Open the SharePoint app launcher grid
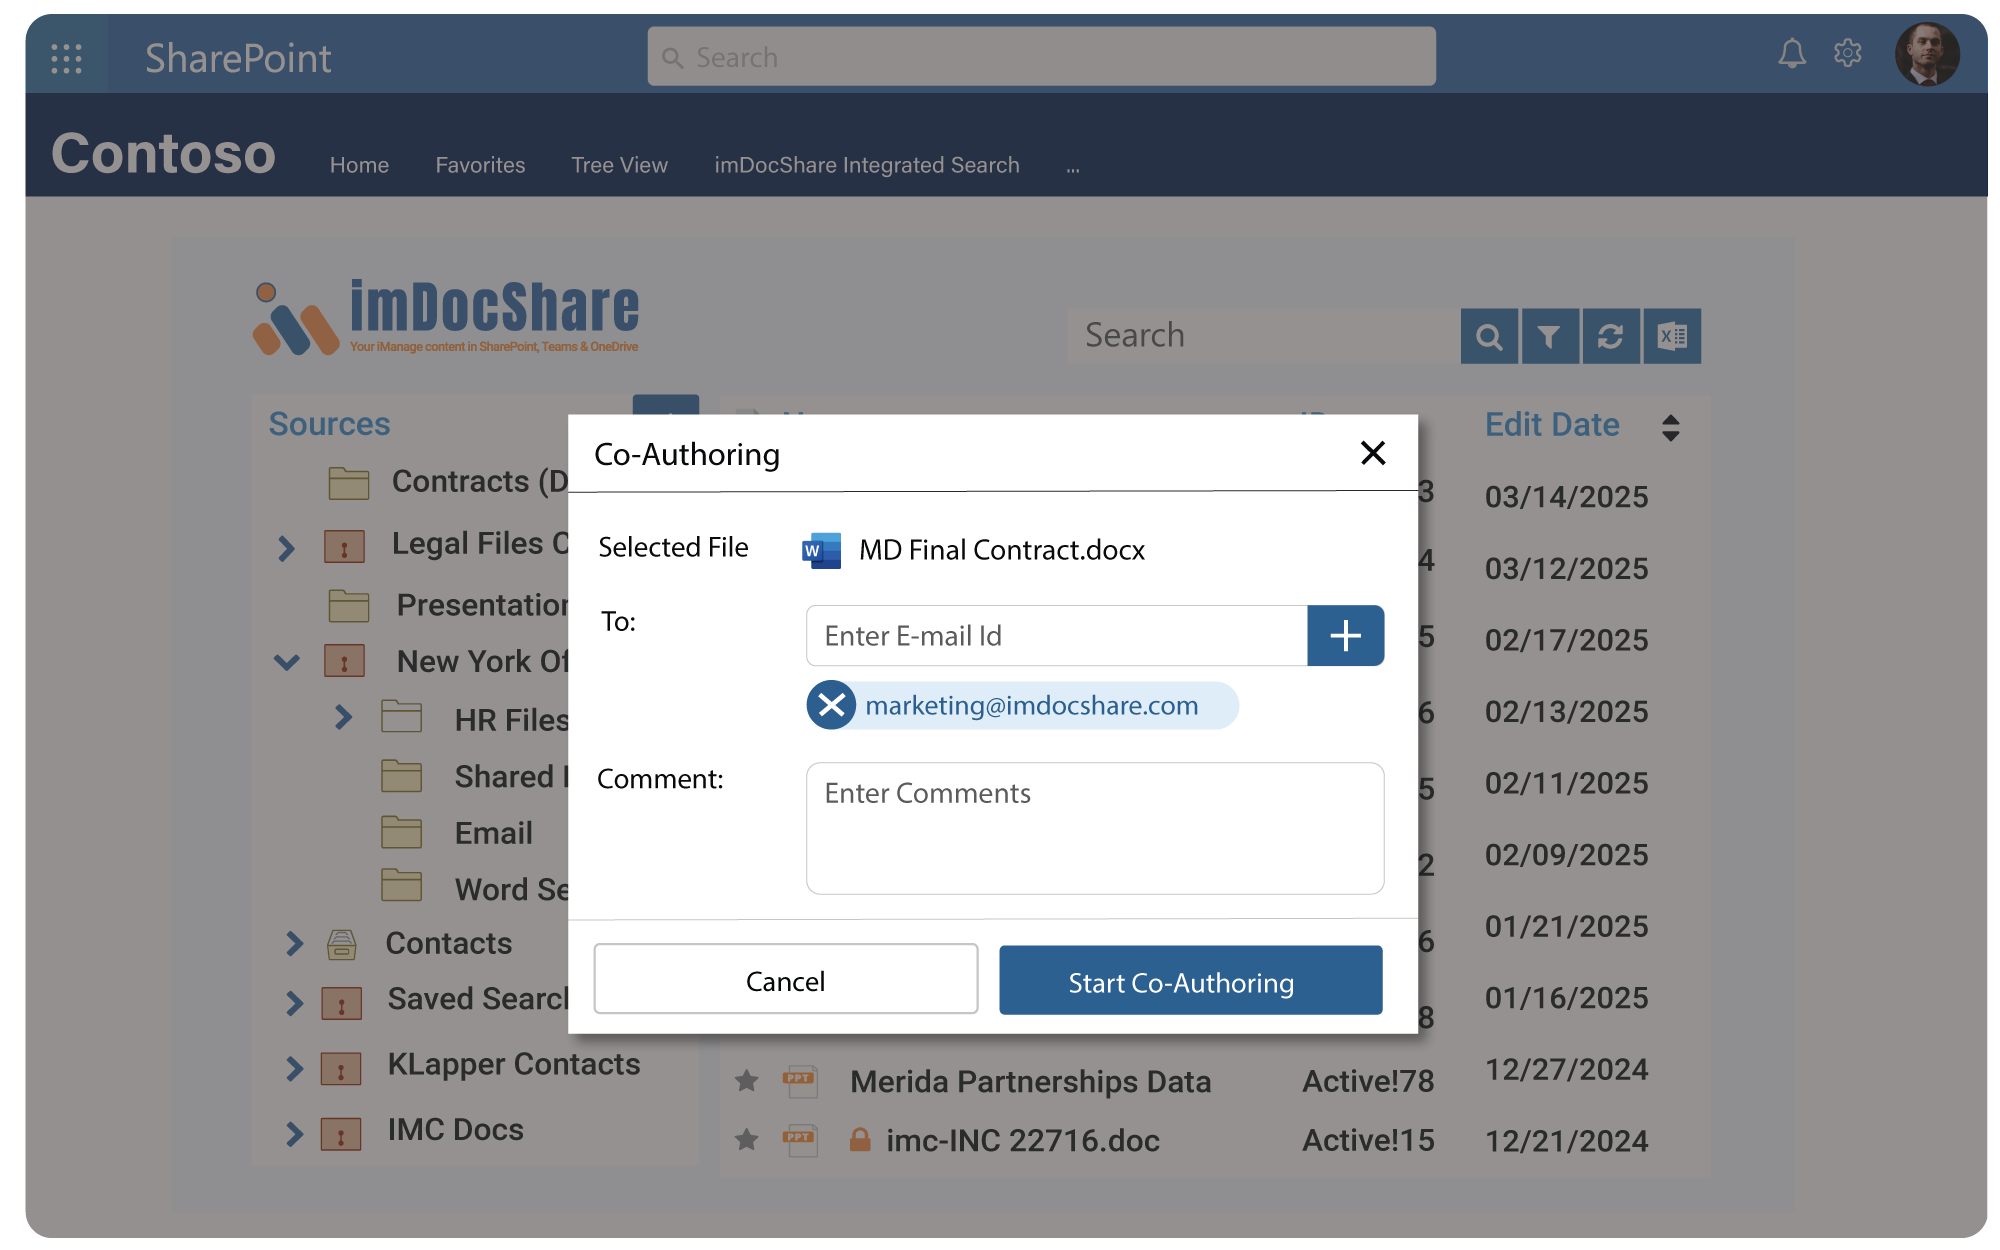 [x=66, y=58]
